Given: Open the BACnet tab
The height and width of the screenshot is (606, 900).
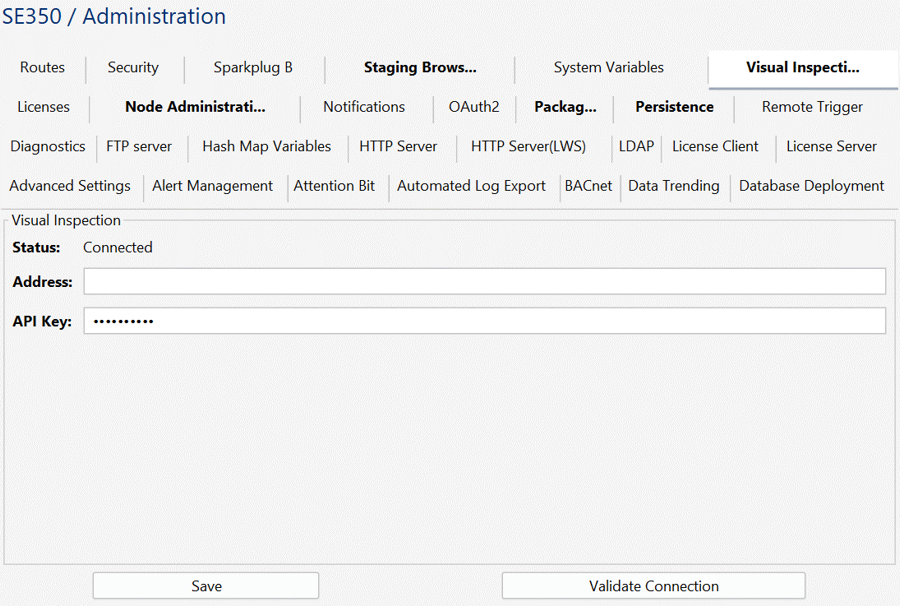Looking at the screenshot, I should pyautogui.click(x=588, y=186).
